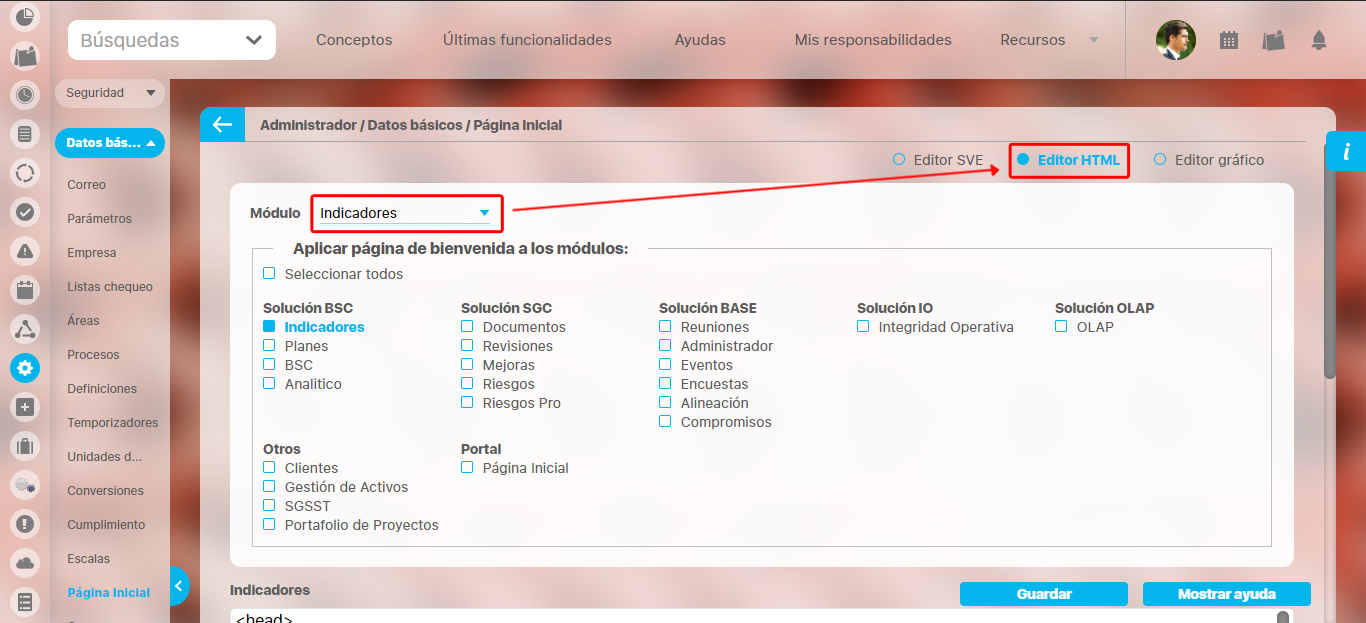This screenshot has height=623, width=1366.
Task: Open the notifications bell
Action: point(1319,41)
